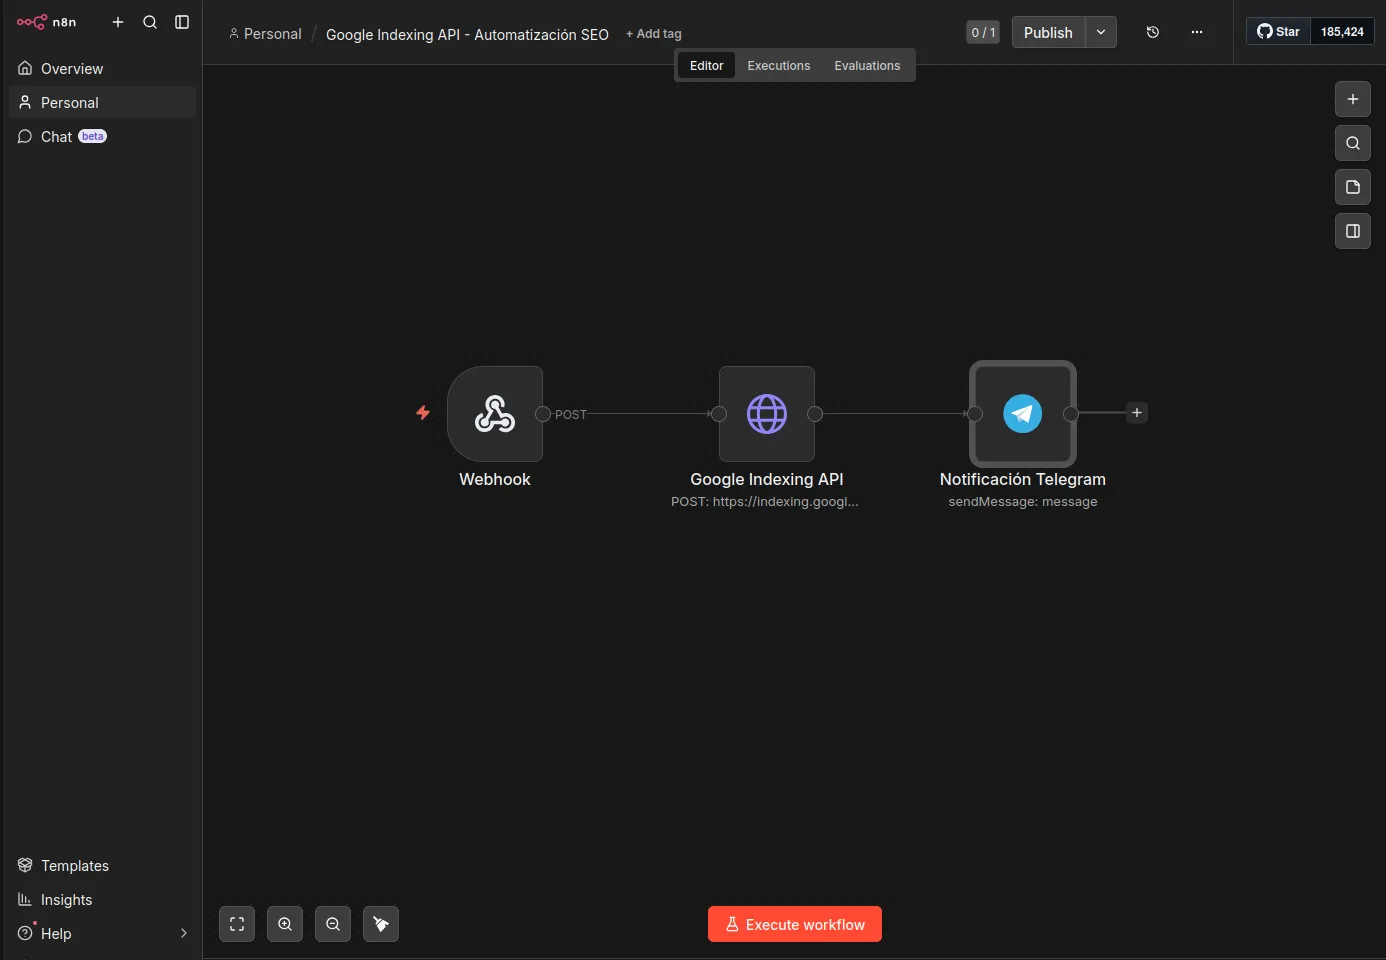Screen dimensions: 1386x960
Task: Click the Webhook node label
Action: pos(495,480)
